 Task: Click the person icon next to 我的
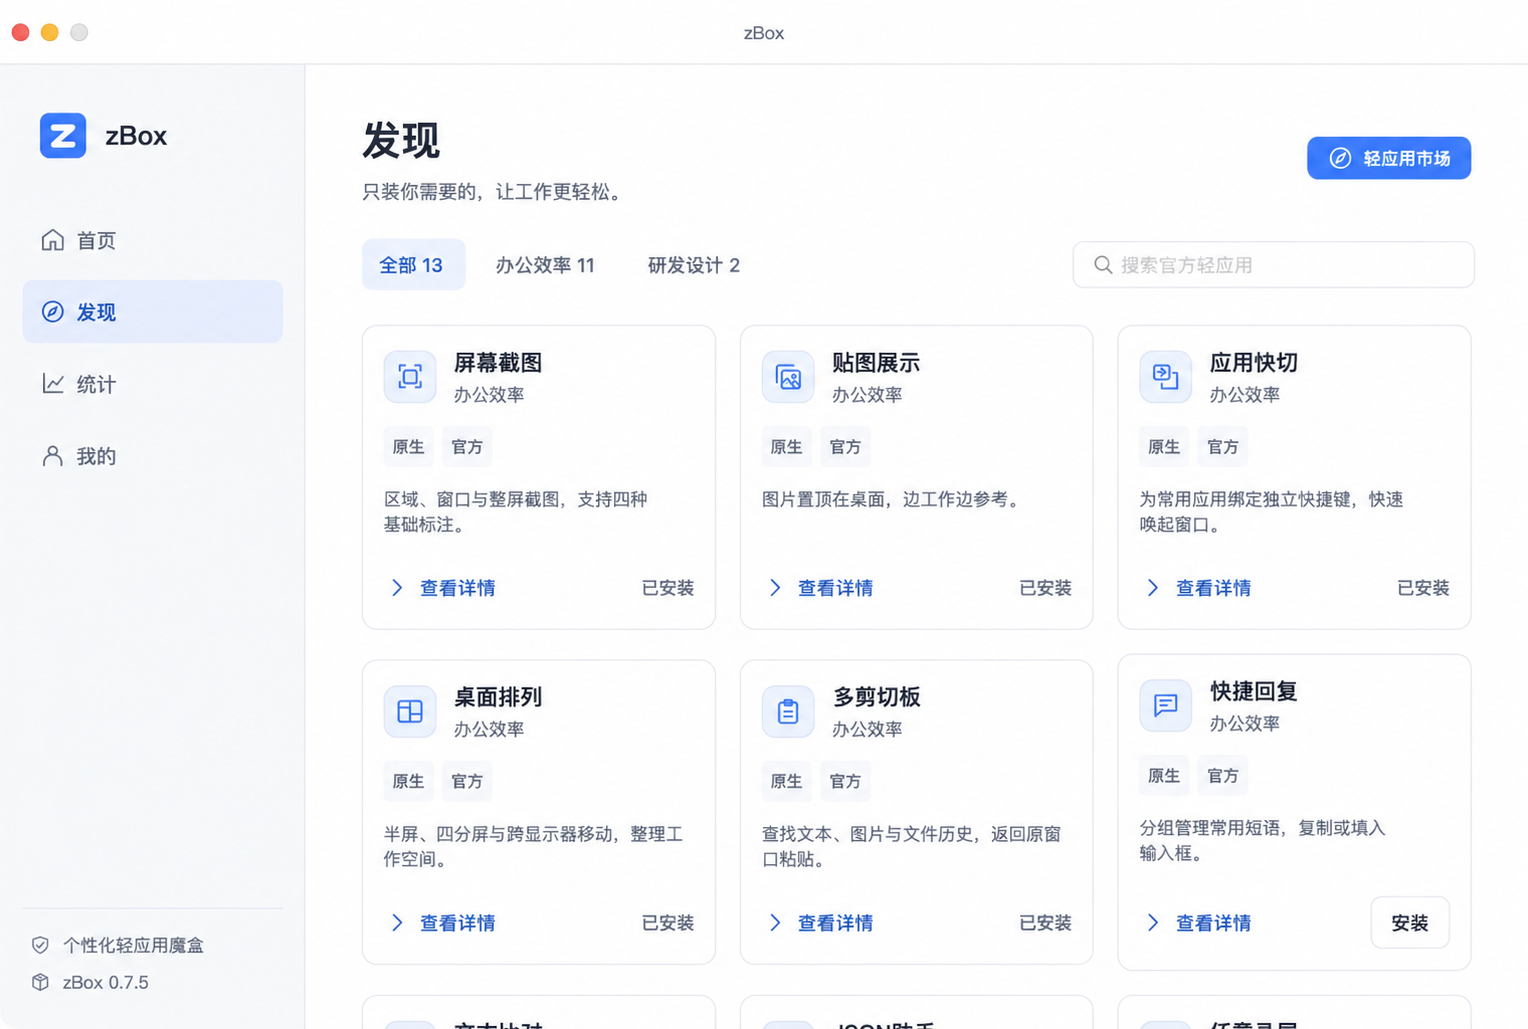[x=53, y=456]
